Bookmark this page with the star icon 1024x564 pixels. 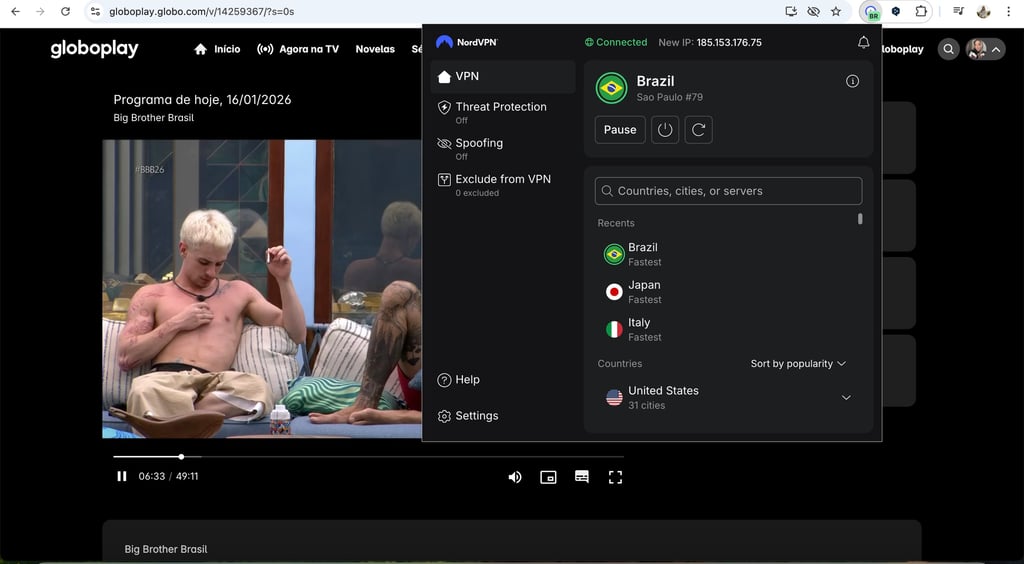836,11
